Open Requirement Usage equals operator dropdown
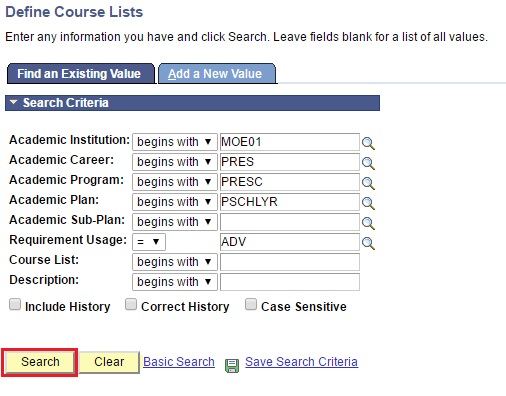Screen dimensions: 506x396 149,242
